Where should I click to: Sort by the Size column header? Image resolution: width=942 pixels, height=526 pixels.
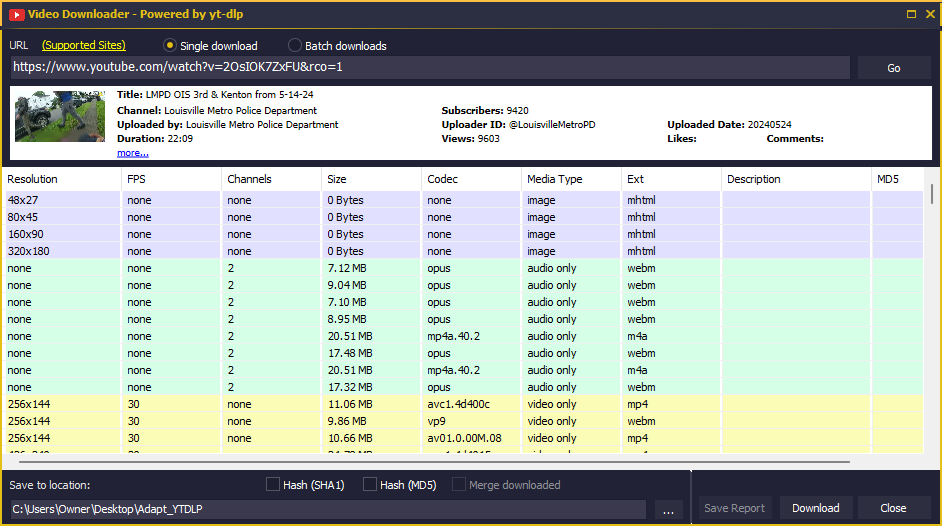(371, 179)
